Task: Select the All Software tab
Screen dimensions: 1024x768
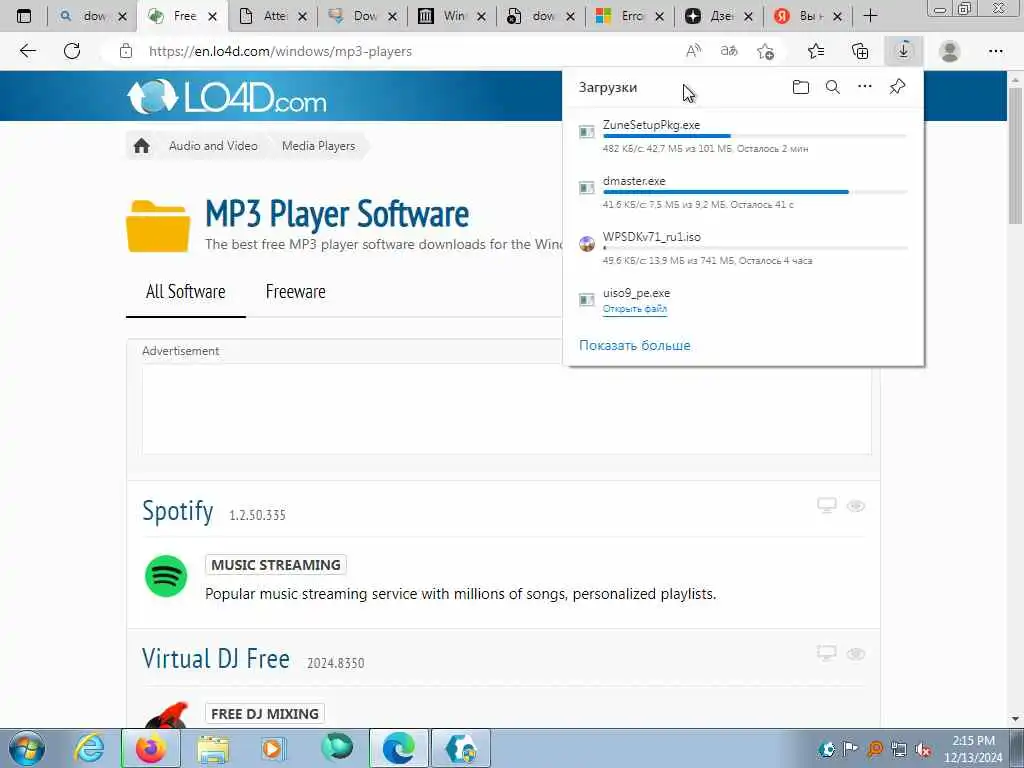Action: pyautogui.click(x=185, y=291)
